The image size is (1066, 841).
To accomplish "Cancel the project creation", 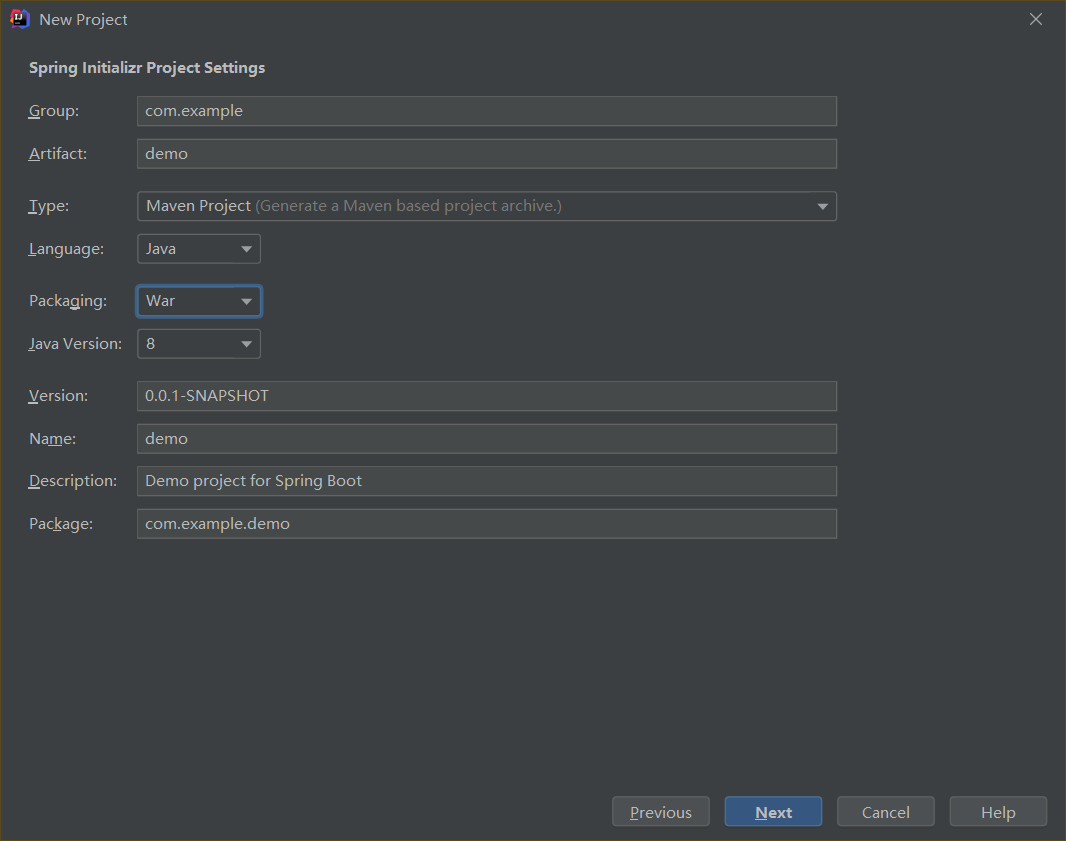I will pyautogui.click(x=885, y=812).
